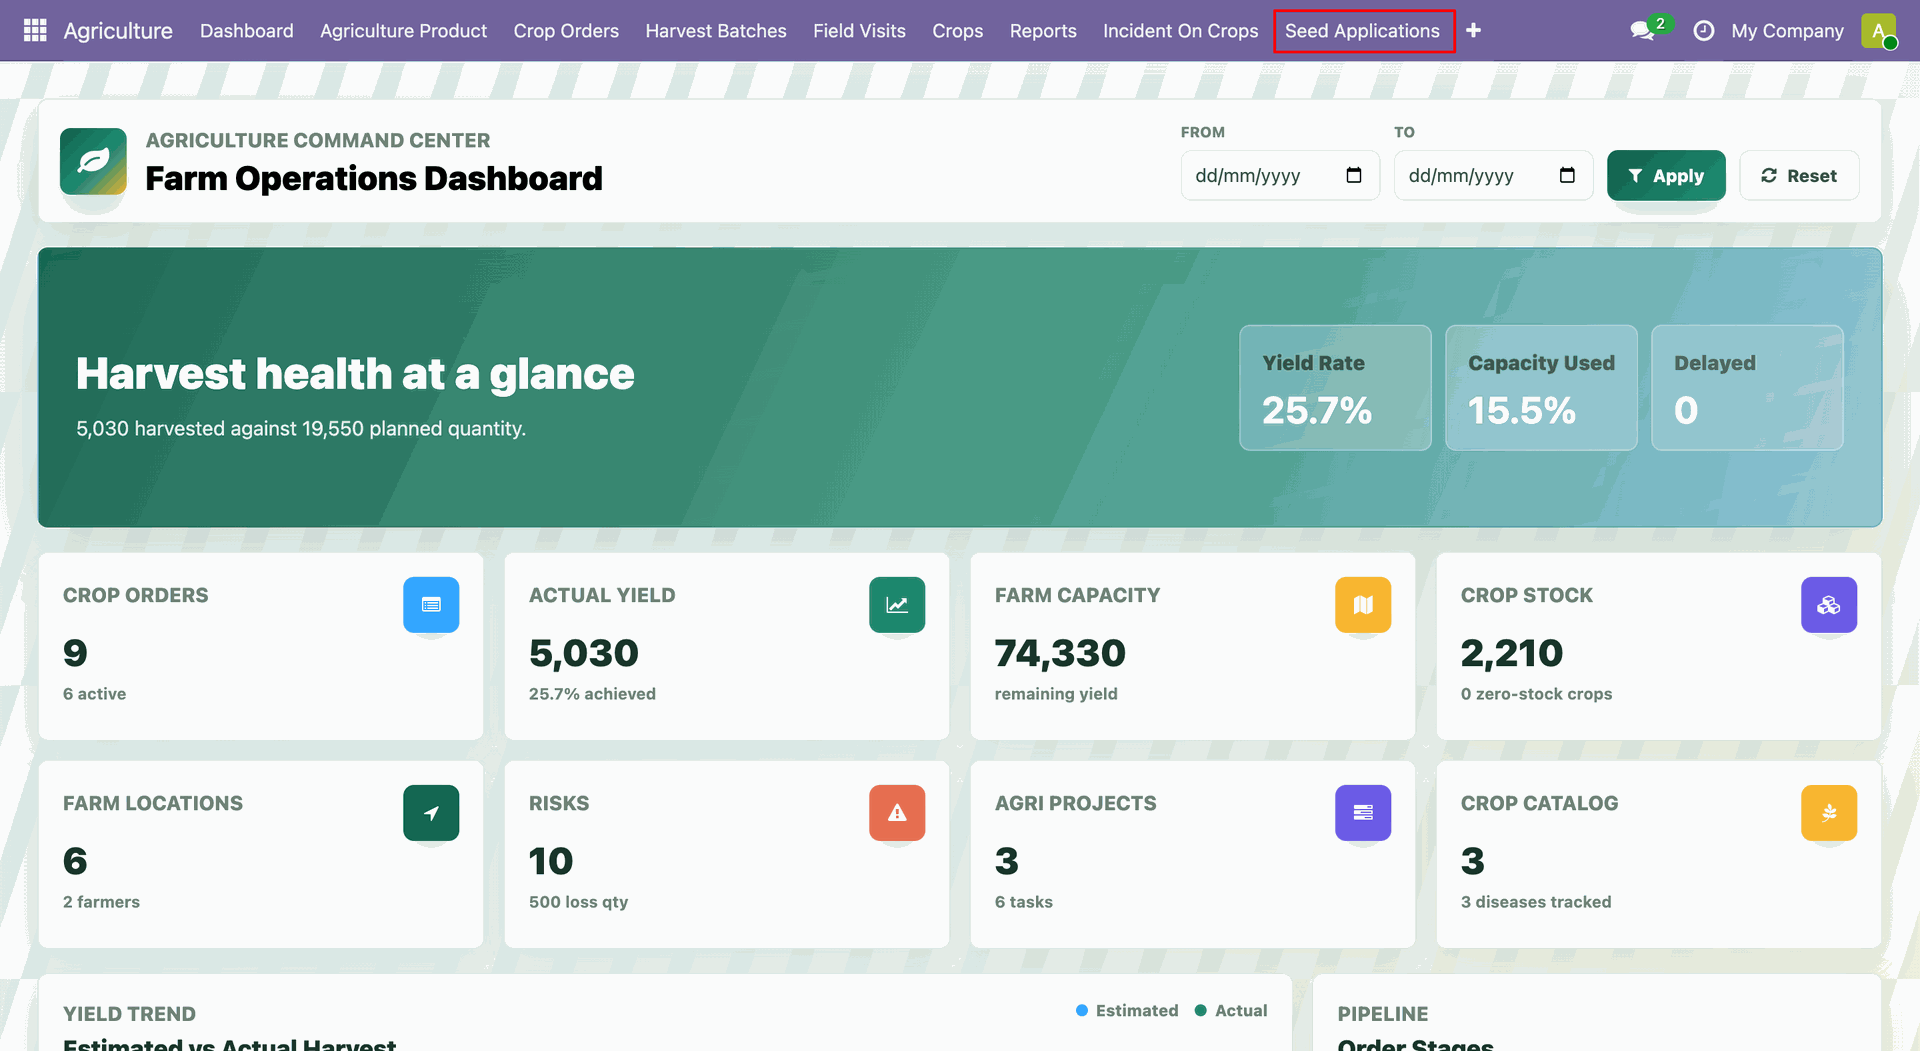
Task: Open the messaging conversations icon
Action: point(1642,31)
